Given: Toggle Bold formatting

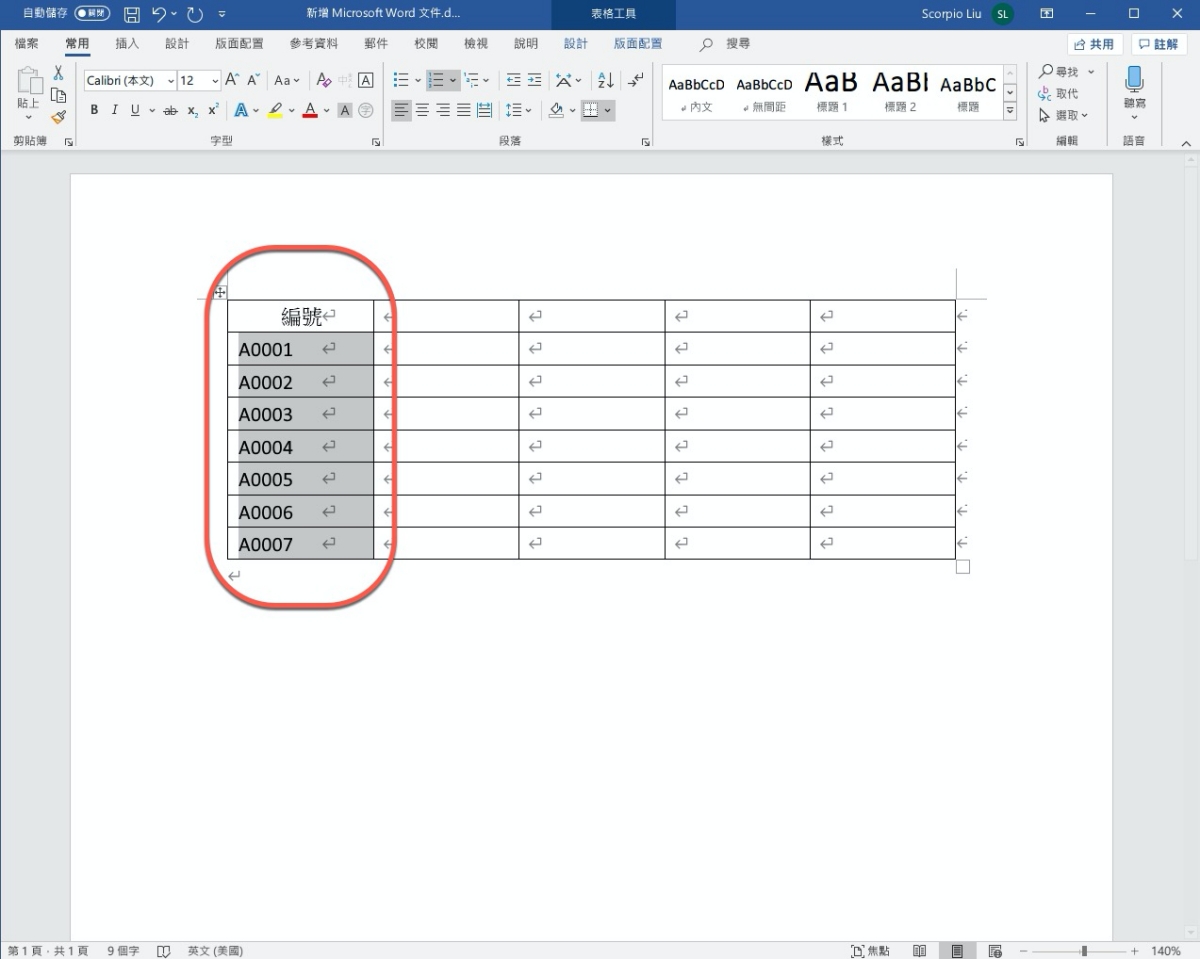Looking at the screenshot, I should tap(94, 110).
